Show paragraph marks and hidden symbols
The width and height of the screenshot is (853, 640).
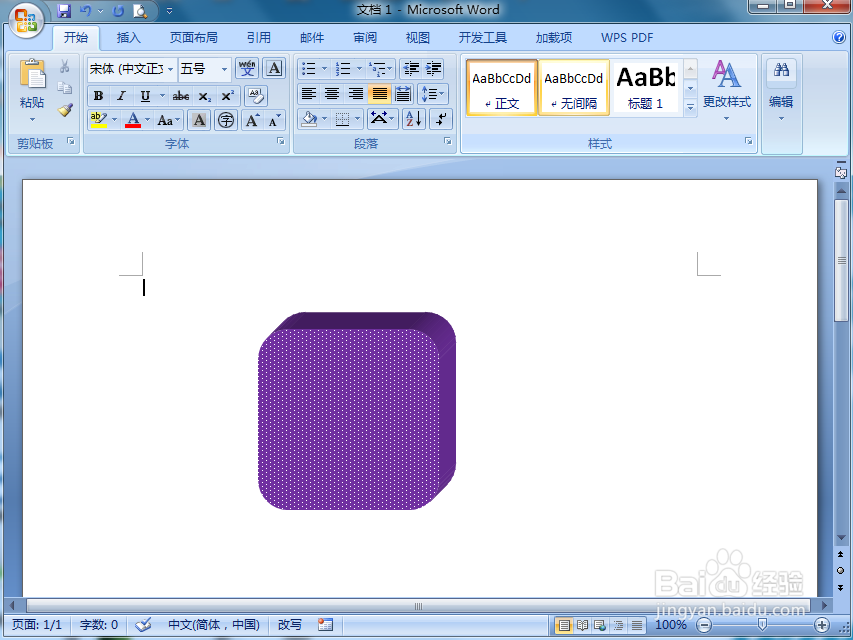click(441, 119)
